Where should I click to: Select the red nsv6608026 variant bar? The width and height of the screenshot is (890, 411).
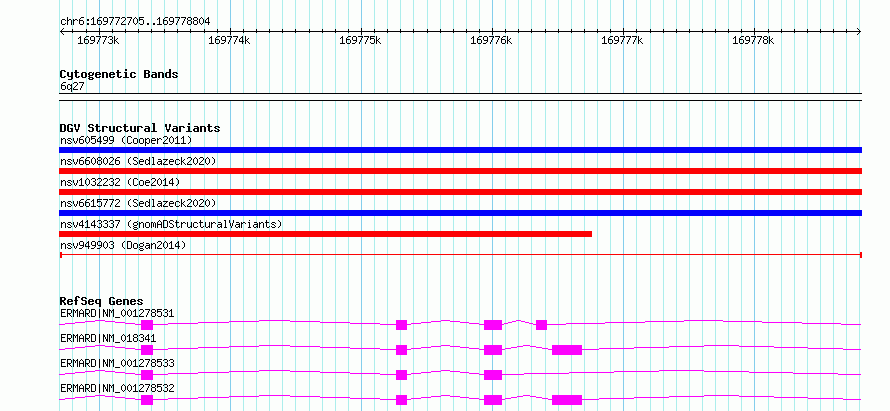(x=460, y=171)
